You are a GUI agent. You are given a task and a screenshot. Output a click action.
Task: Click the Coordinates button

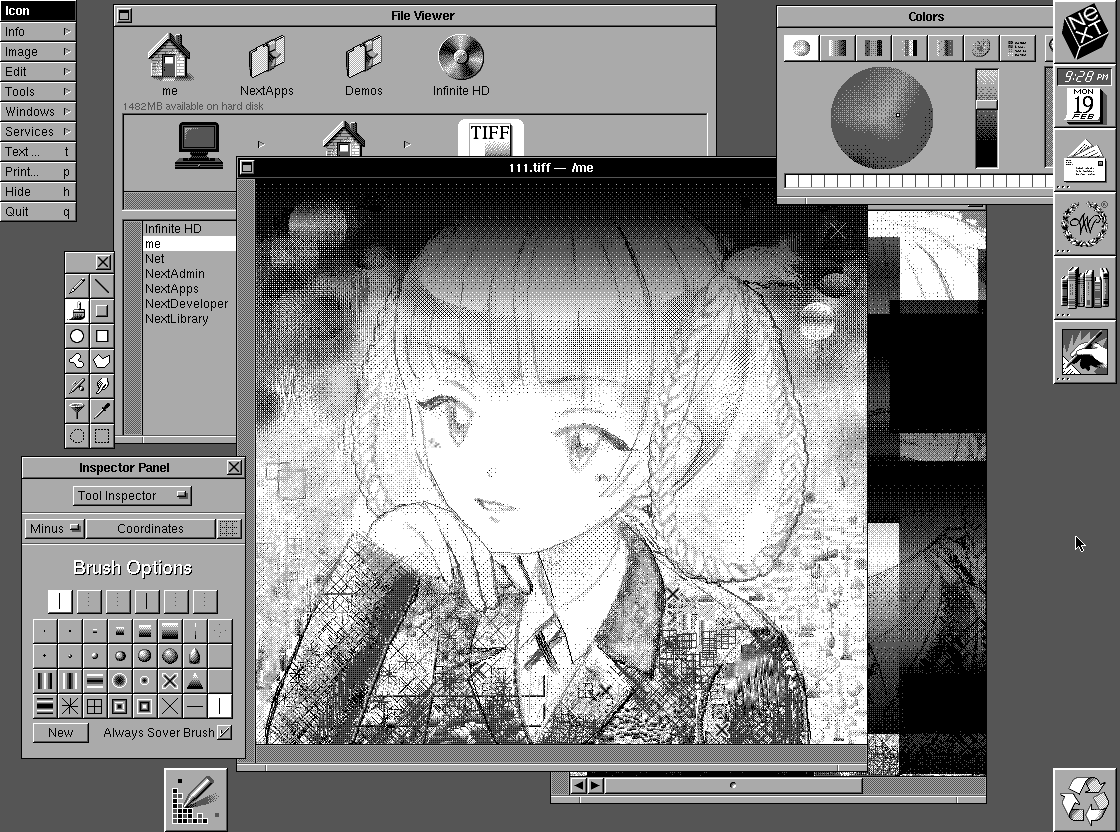pos(150,529)
